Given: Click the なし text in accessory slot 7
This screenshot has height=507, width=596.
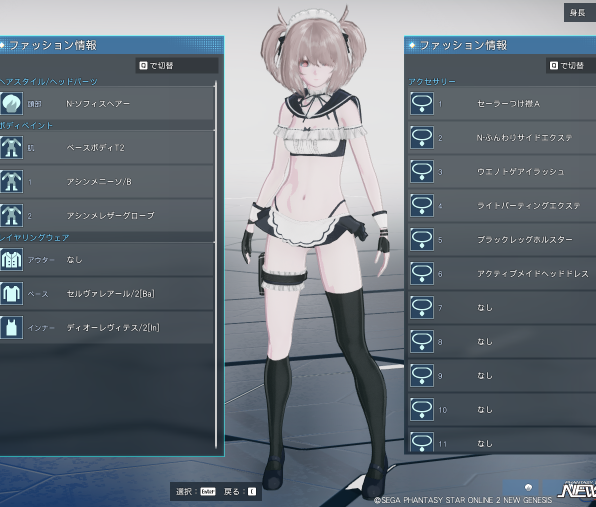Looking at the screenshot, I should pyautogui.click(x=485, y=307).
